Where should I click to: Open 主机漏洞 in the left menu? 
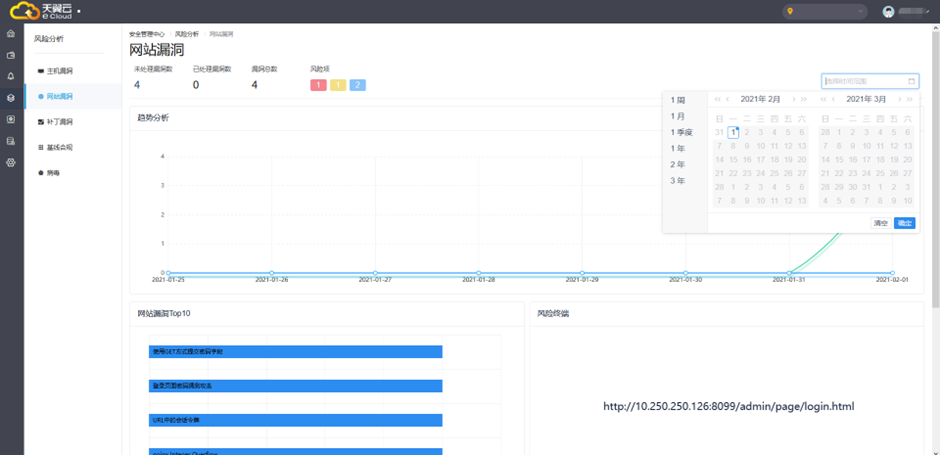(60, 71)
